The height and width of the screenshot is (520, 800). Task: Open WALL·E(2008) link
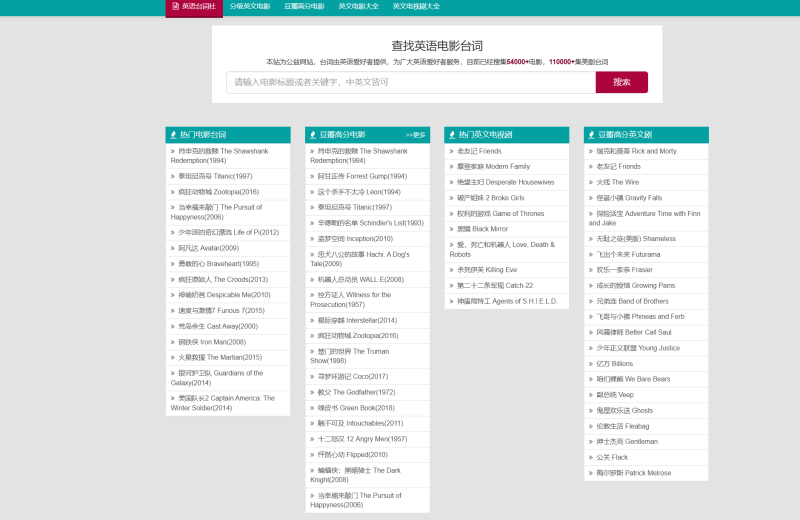[361, 280]
